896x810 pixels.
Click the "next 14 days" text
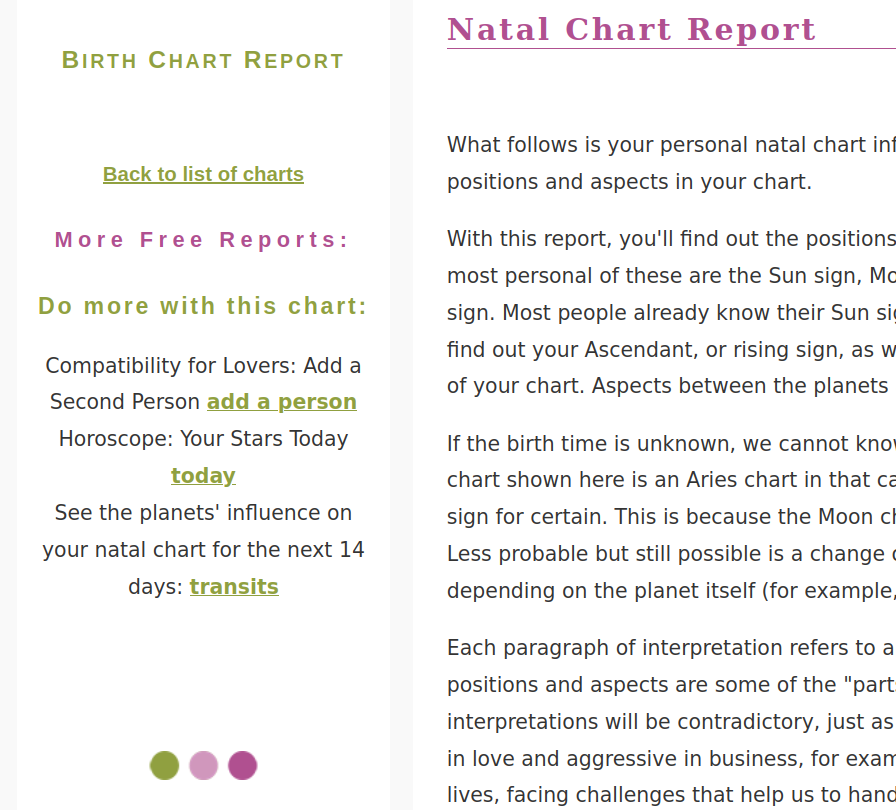(300, 551)
